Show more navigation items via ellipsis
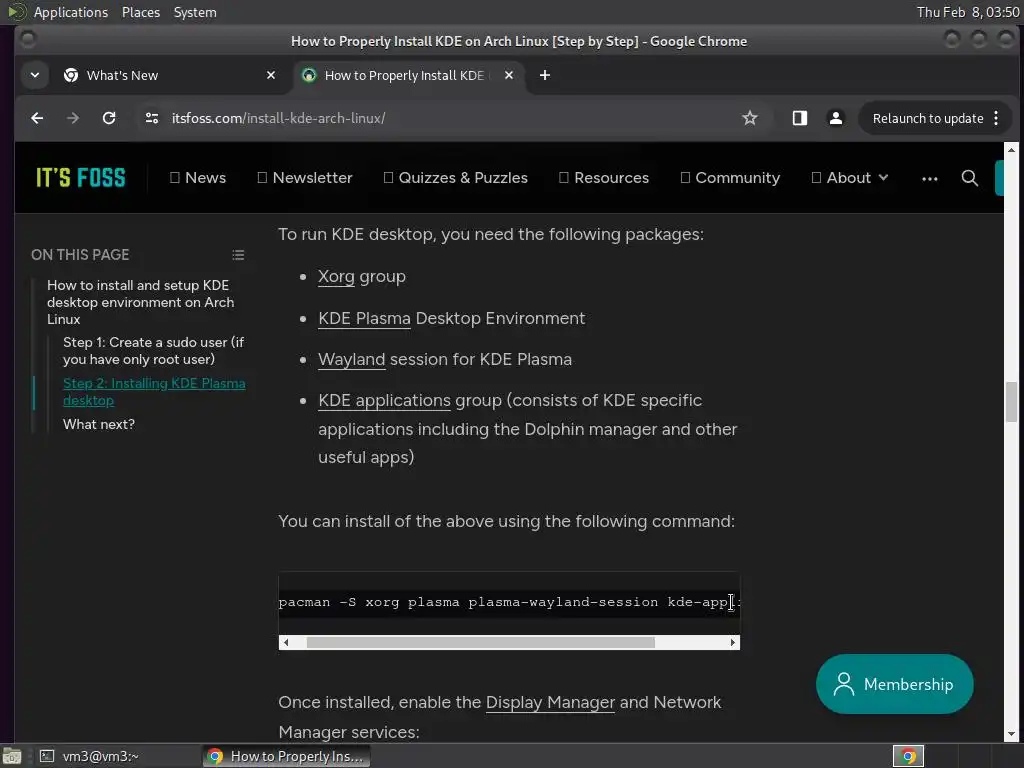 (x=930, y=178)
